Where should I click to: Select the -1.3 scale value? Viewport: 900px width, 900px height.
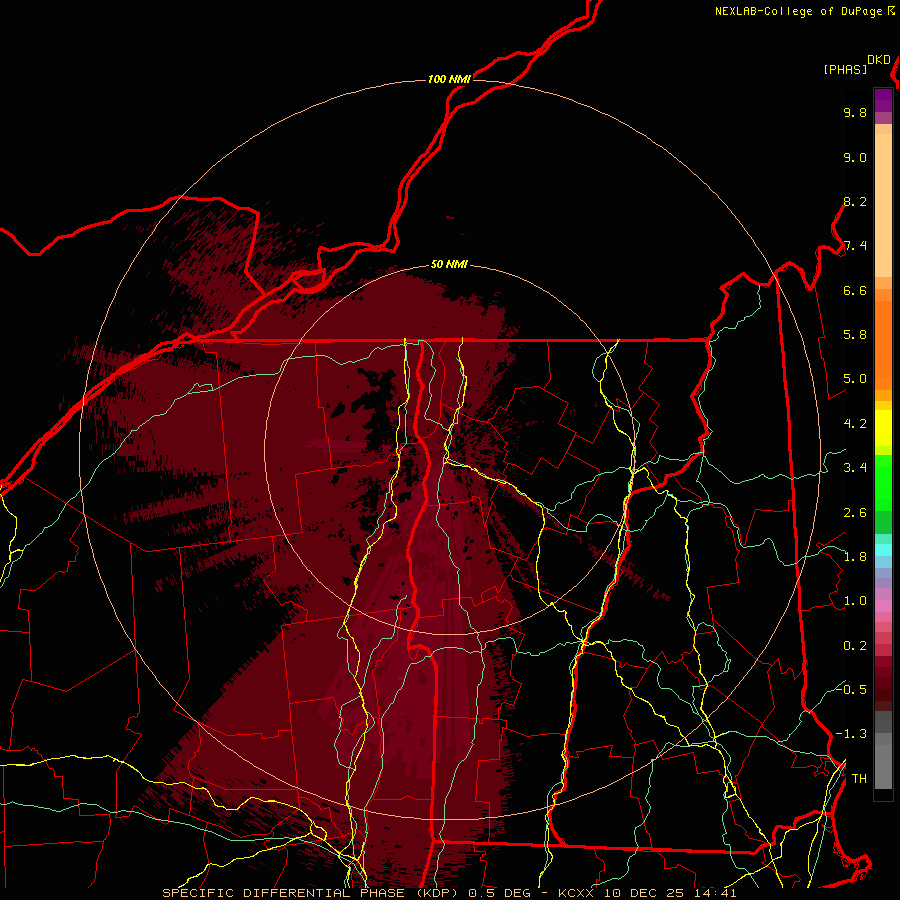point(851,735)
